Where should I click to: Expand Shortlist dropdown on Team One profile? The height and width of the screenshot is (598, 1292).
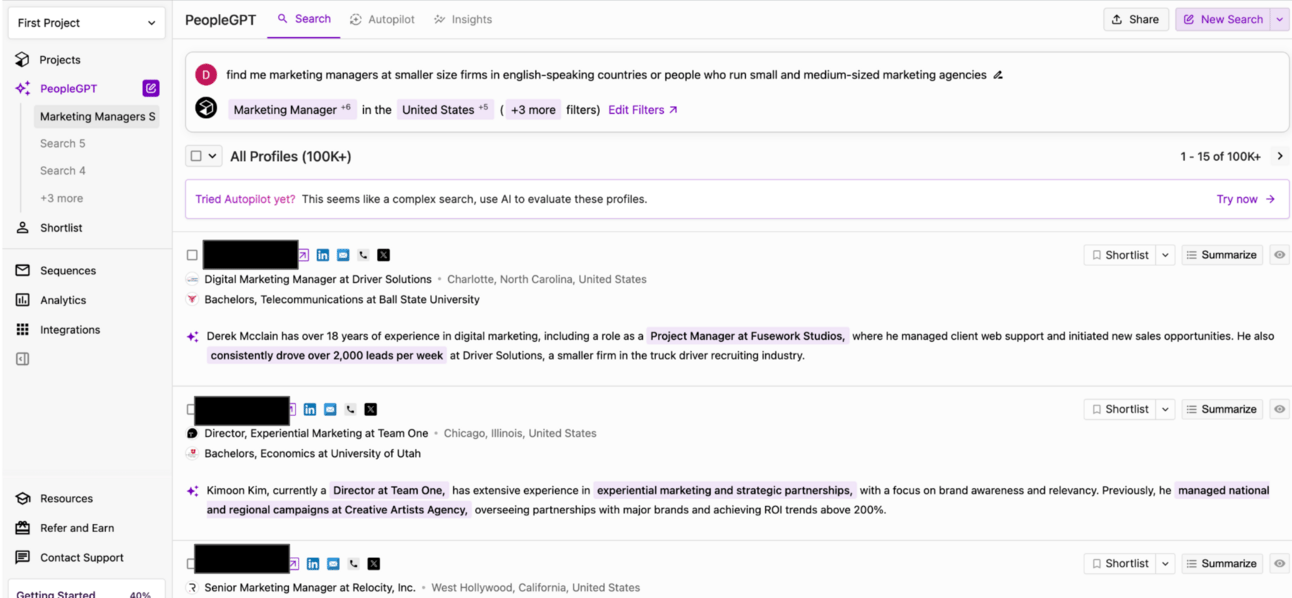pos(1165,409)
